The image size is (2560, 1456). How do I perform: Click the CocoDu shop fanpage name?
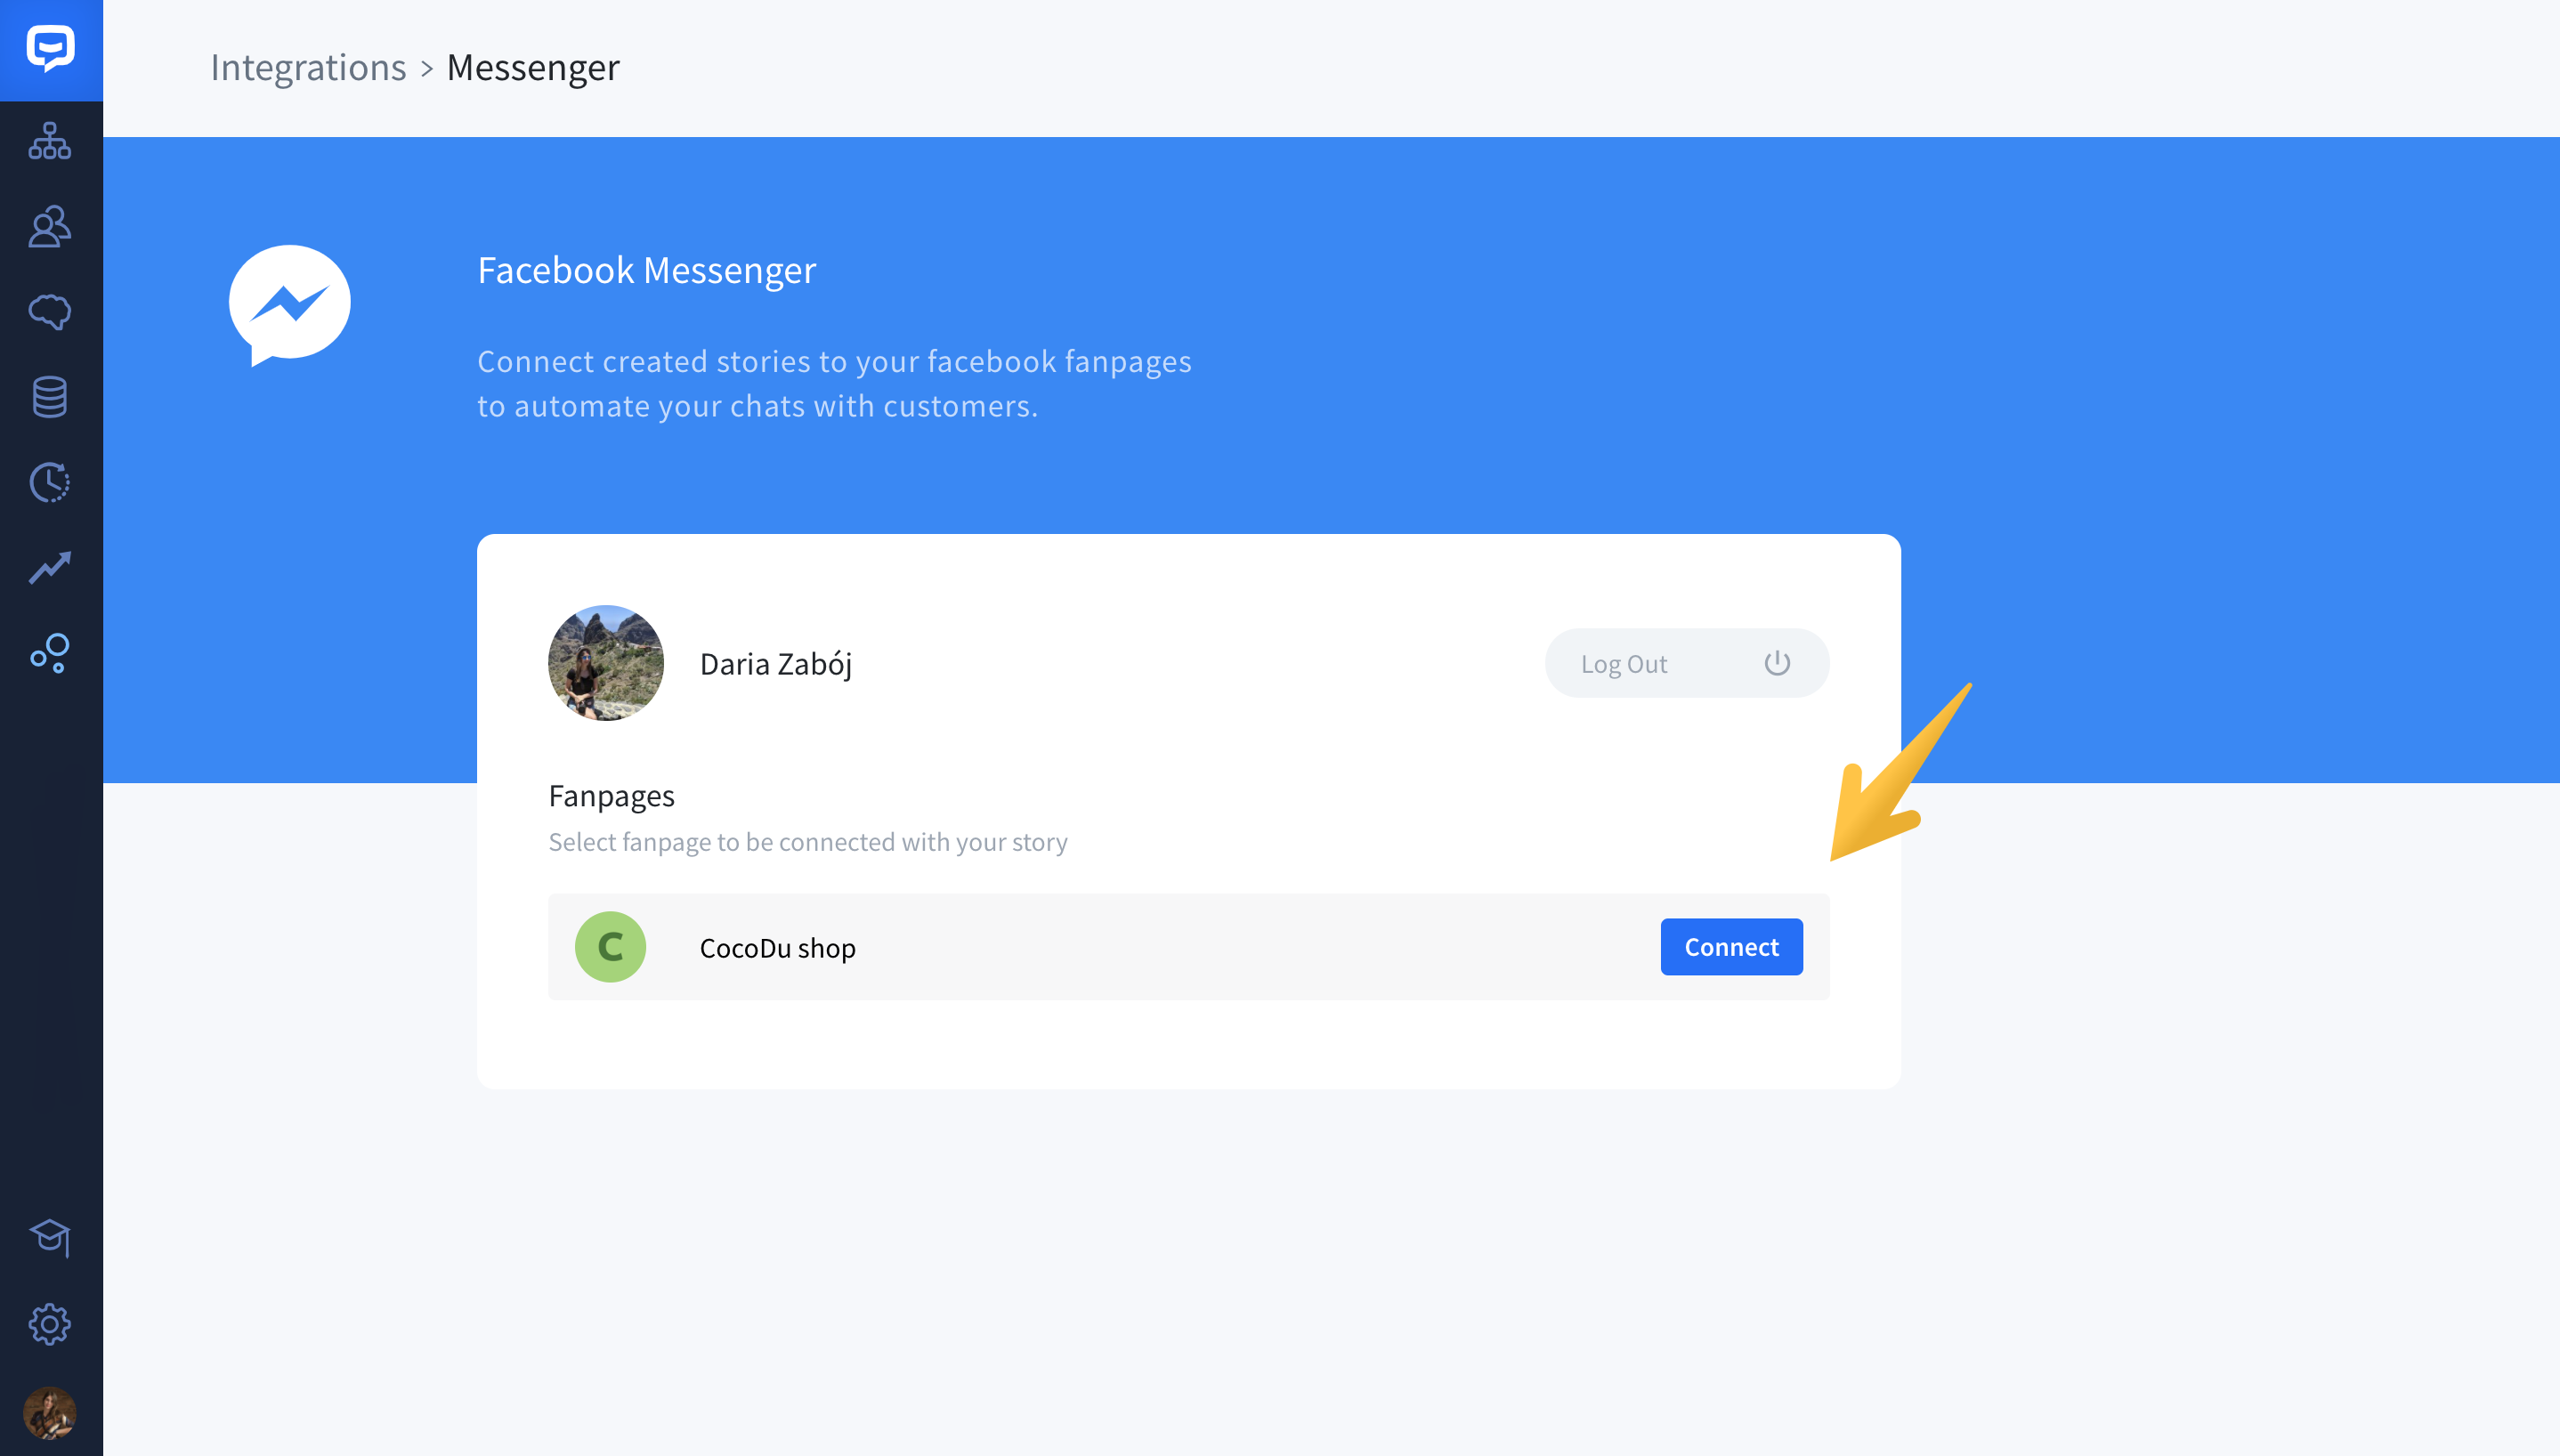[777, 948]
